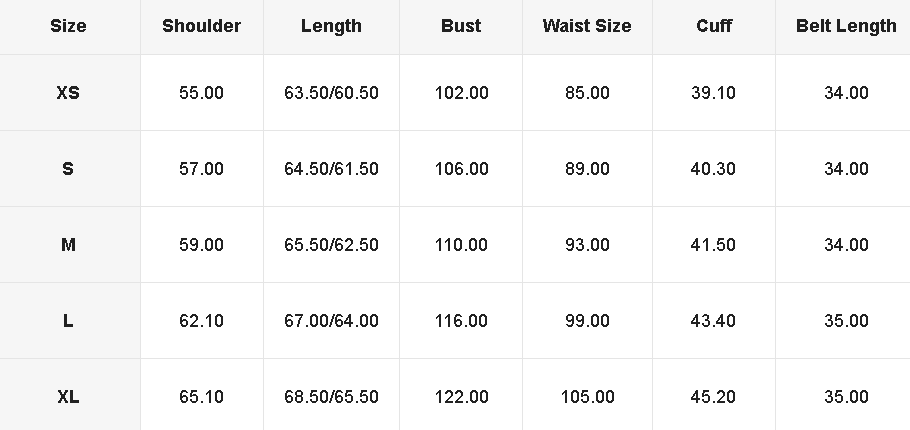The height and width of the screenshot is (430, 910).
Task: Select the 39.10 cuff cell
Action: point(713,93)
